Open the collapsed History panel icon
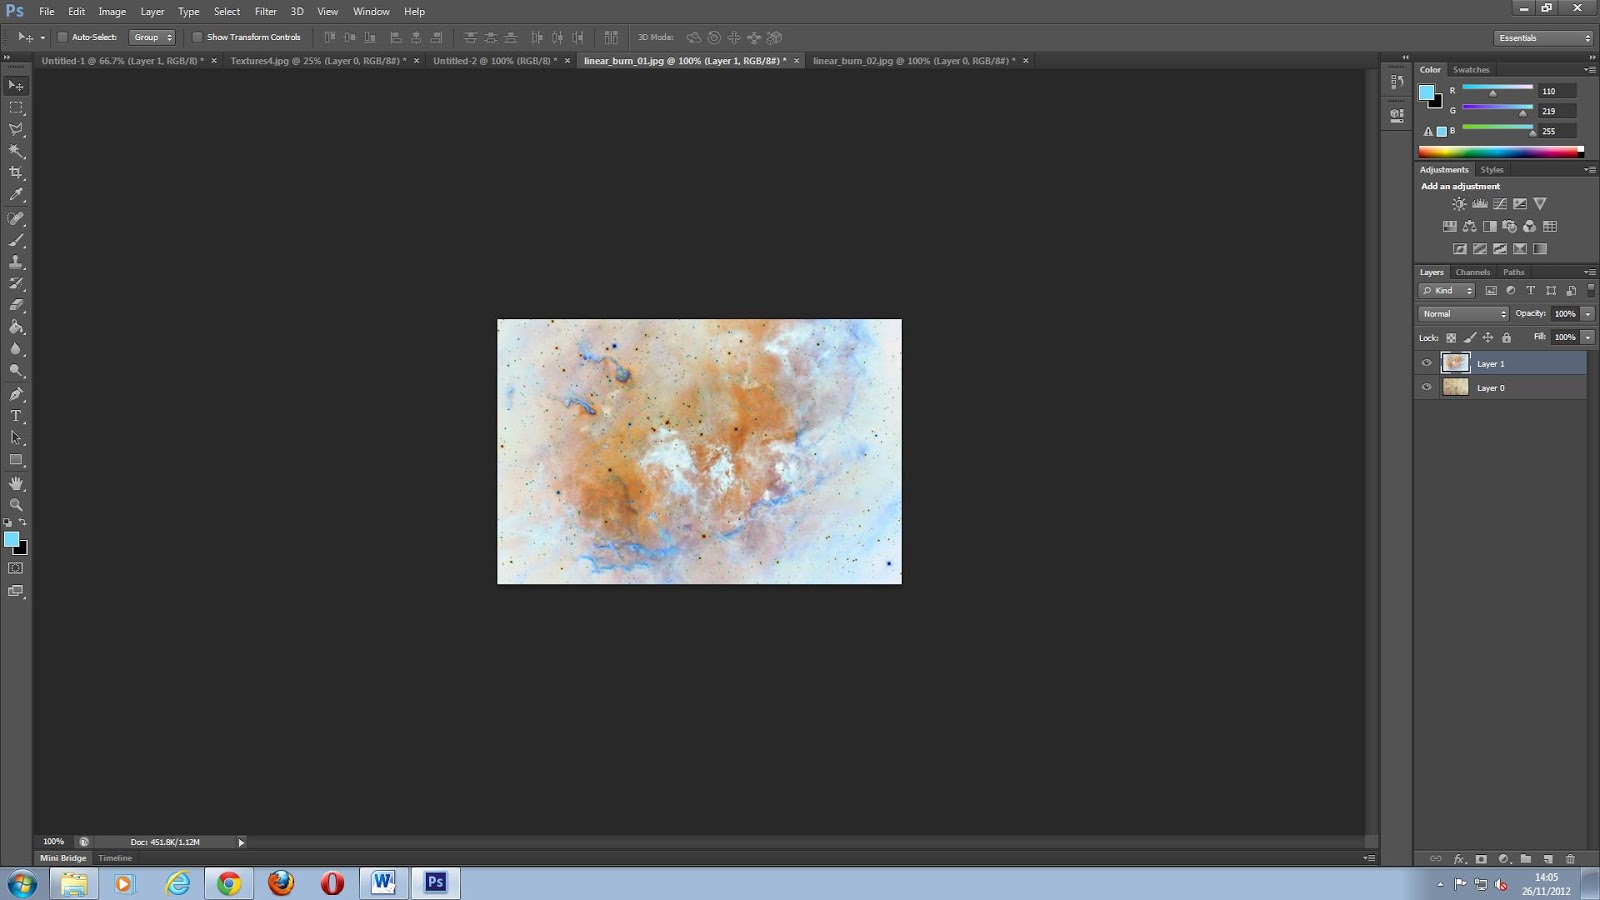The height and width of the screenshot is (900, 1600). pyautogui.click(x=1397, y=82)
